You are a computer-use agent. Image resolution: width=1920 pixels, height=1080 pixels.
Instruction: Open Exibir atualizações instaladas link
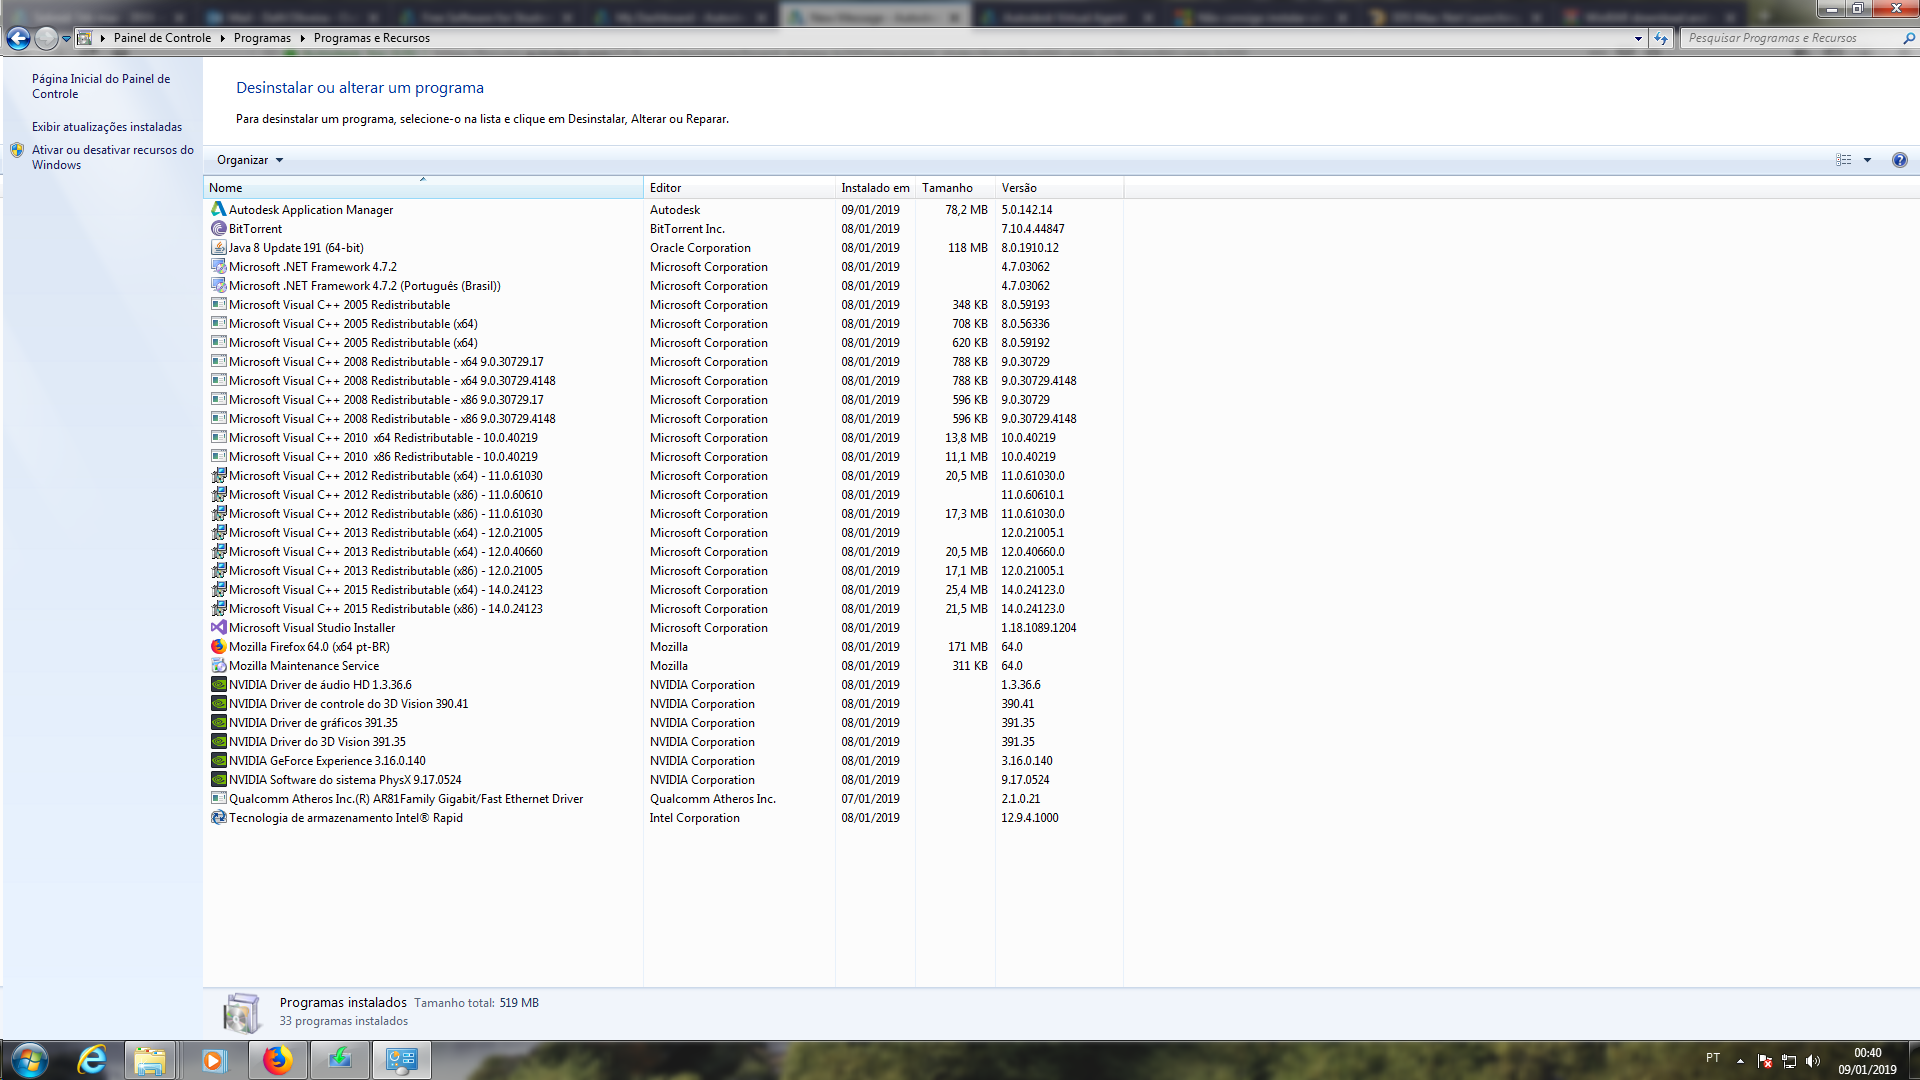[107, 126]
